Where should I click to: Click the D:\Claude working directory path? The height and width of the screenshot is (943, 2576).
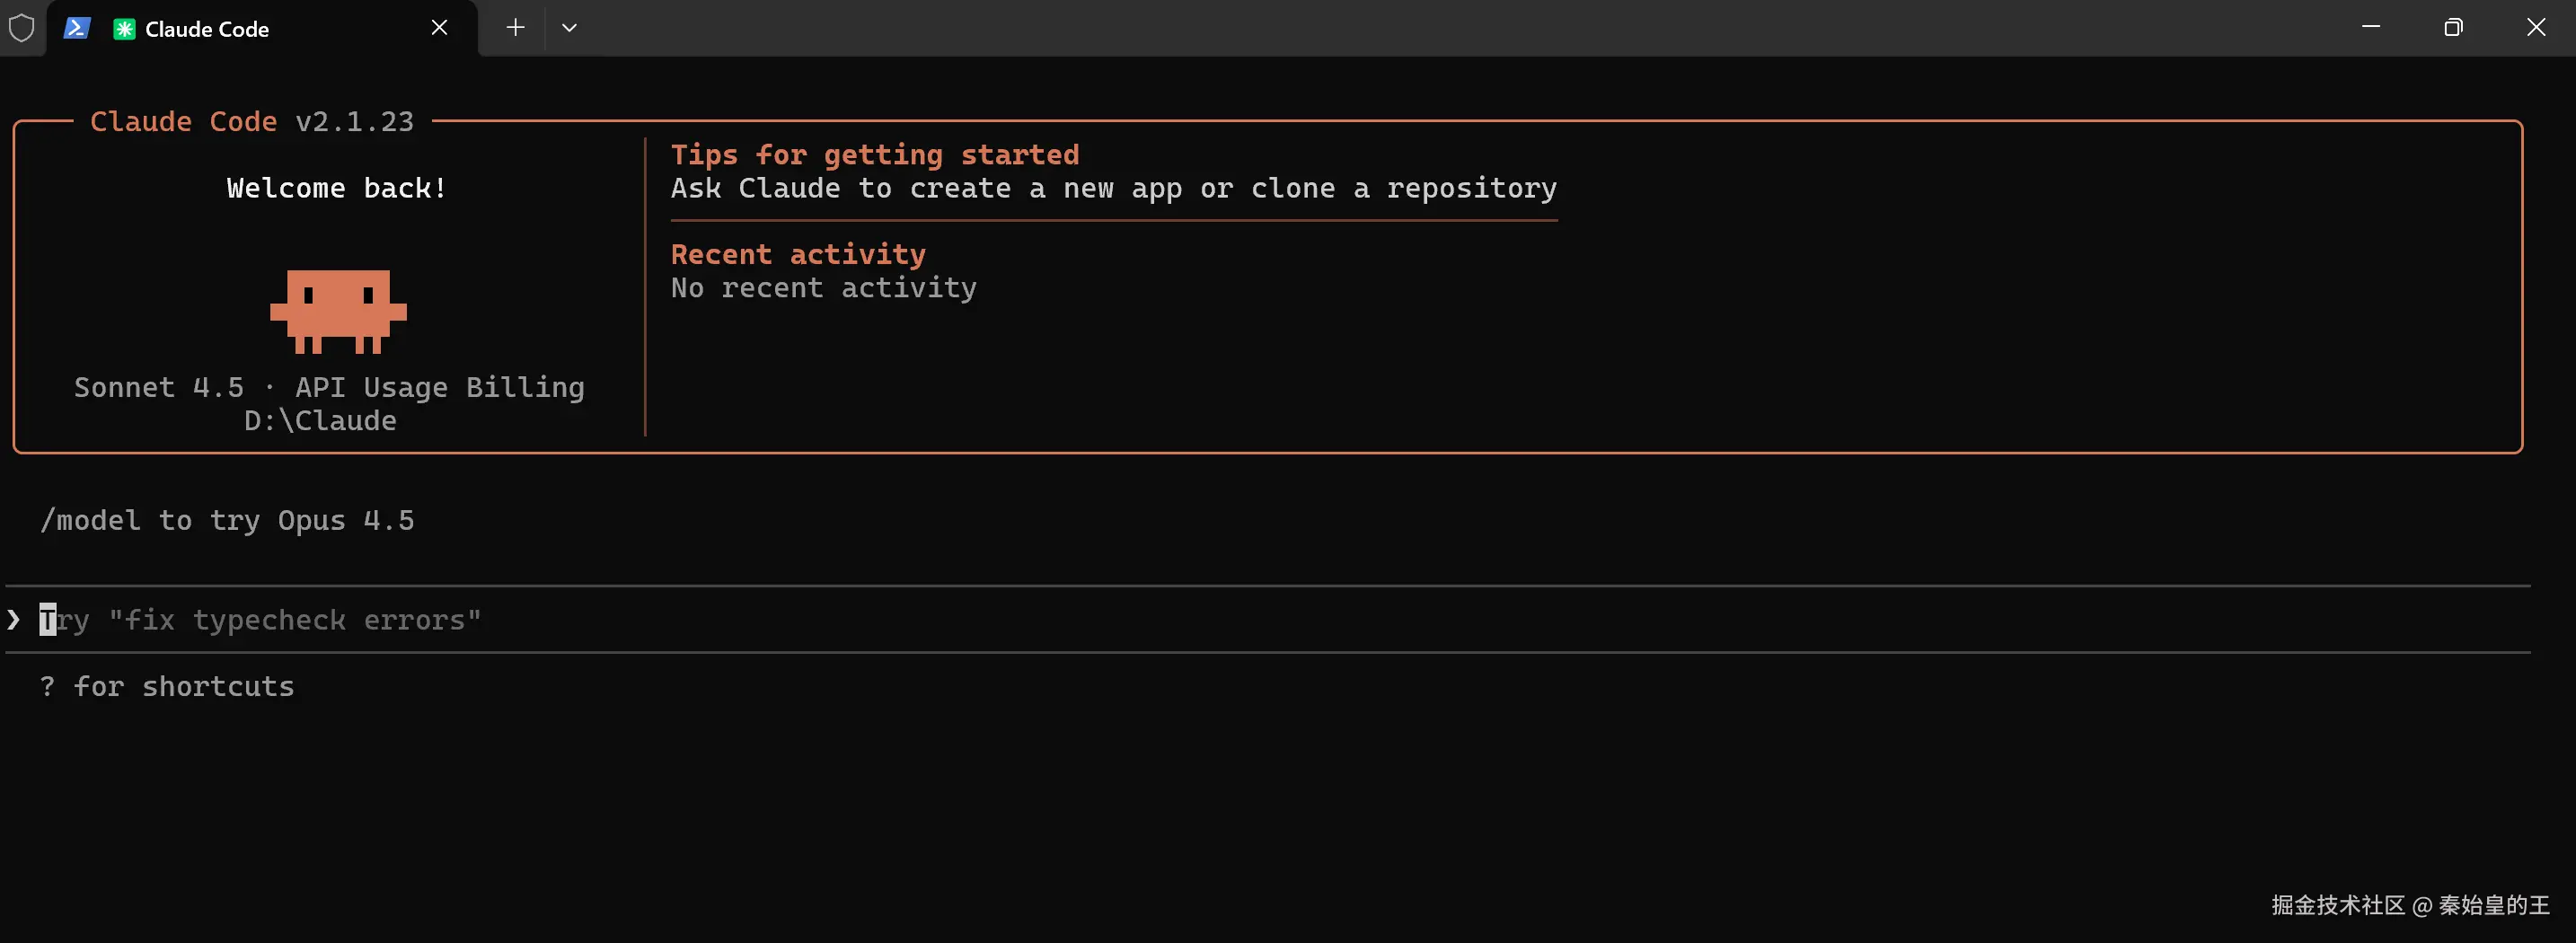(x=320, y=421)
